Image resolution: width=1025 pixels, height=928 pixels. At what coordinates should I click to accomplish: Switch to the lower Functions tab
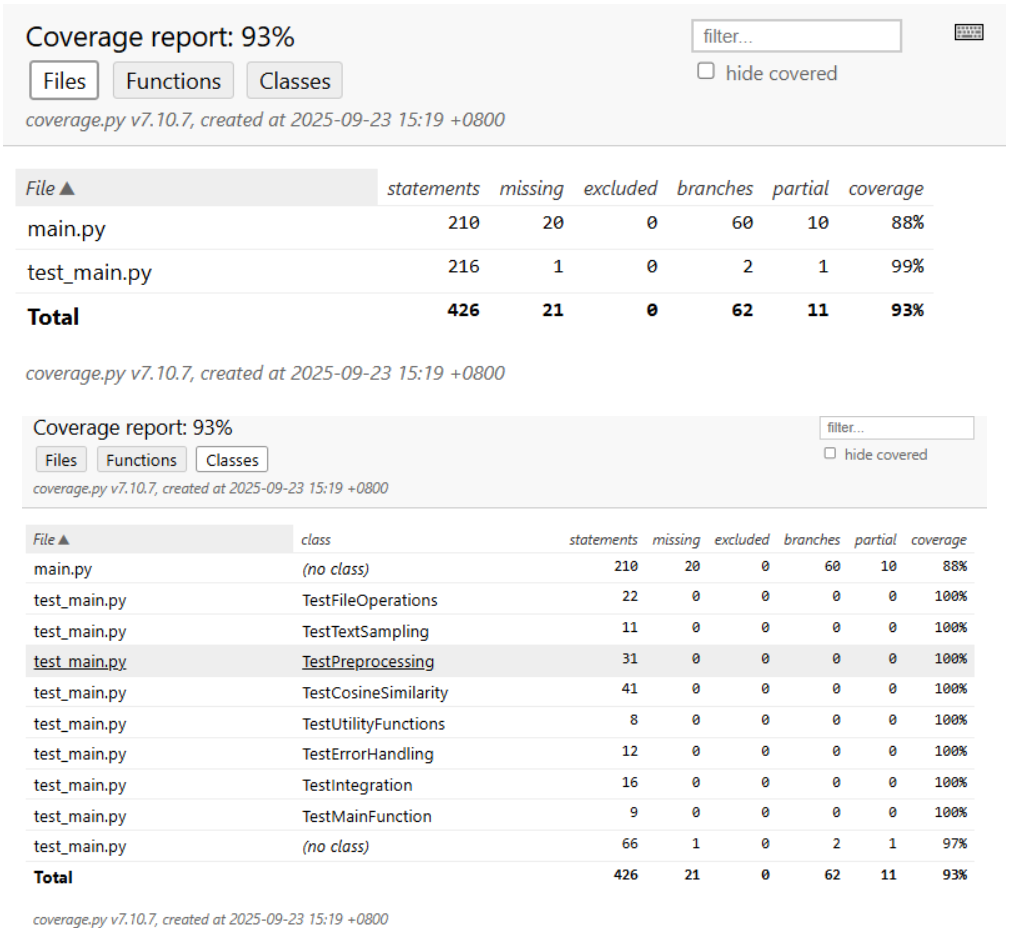pos(141,460)
